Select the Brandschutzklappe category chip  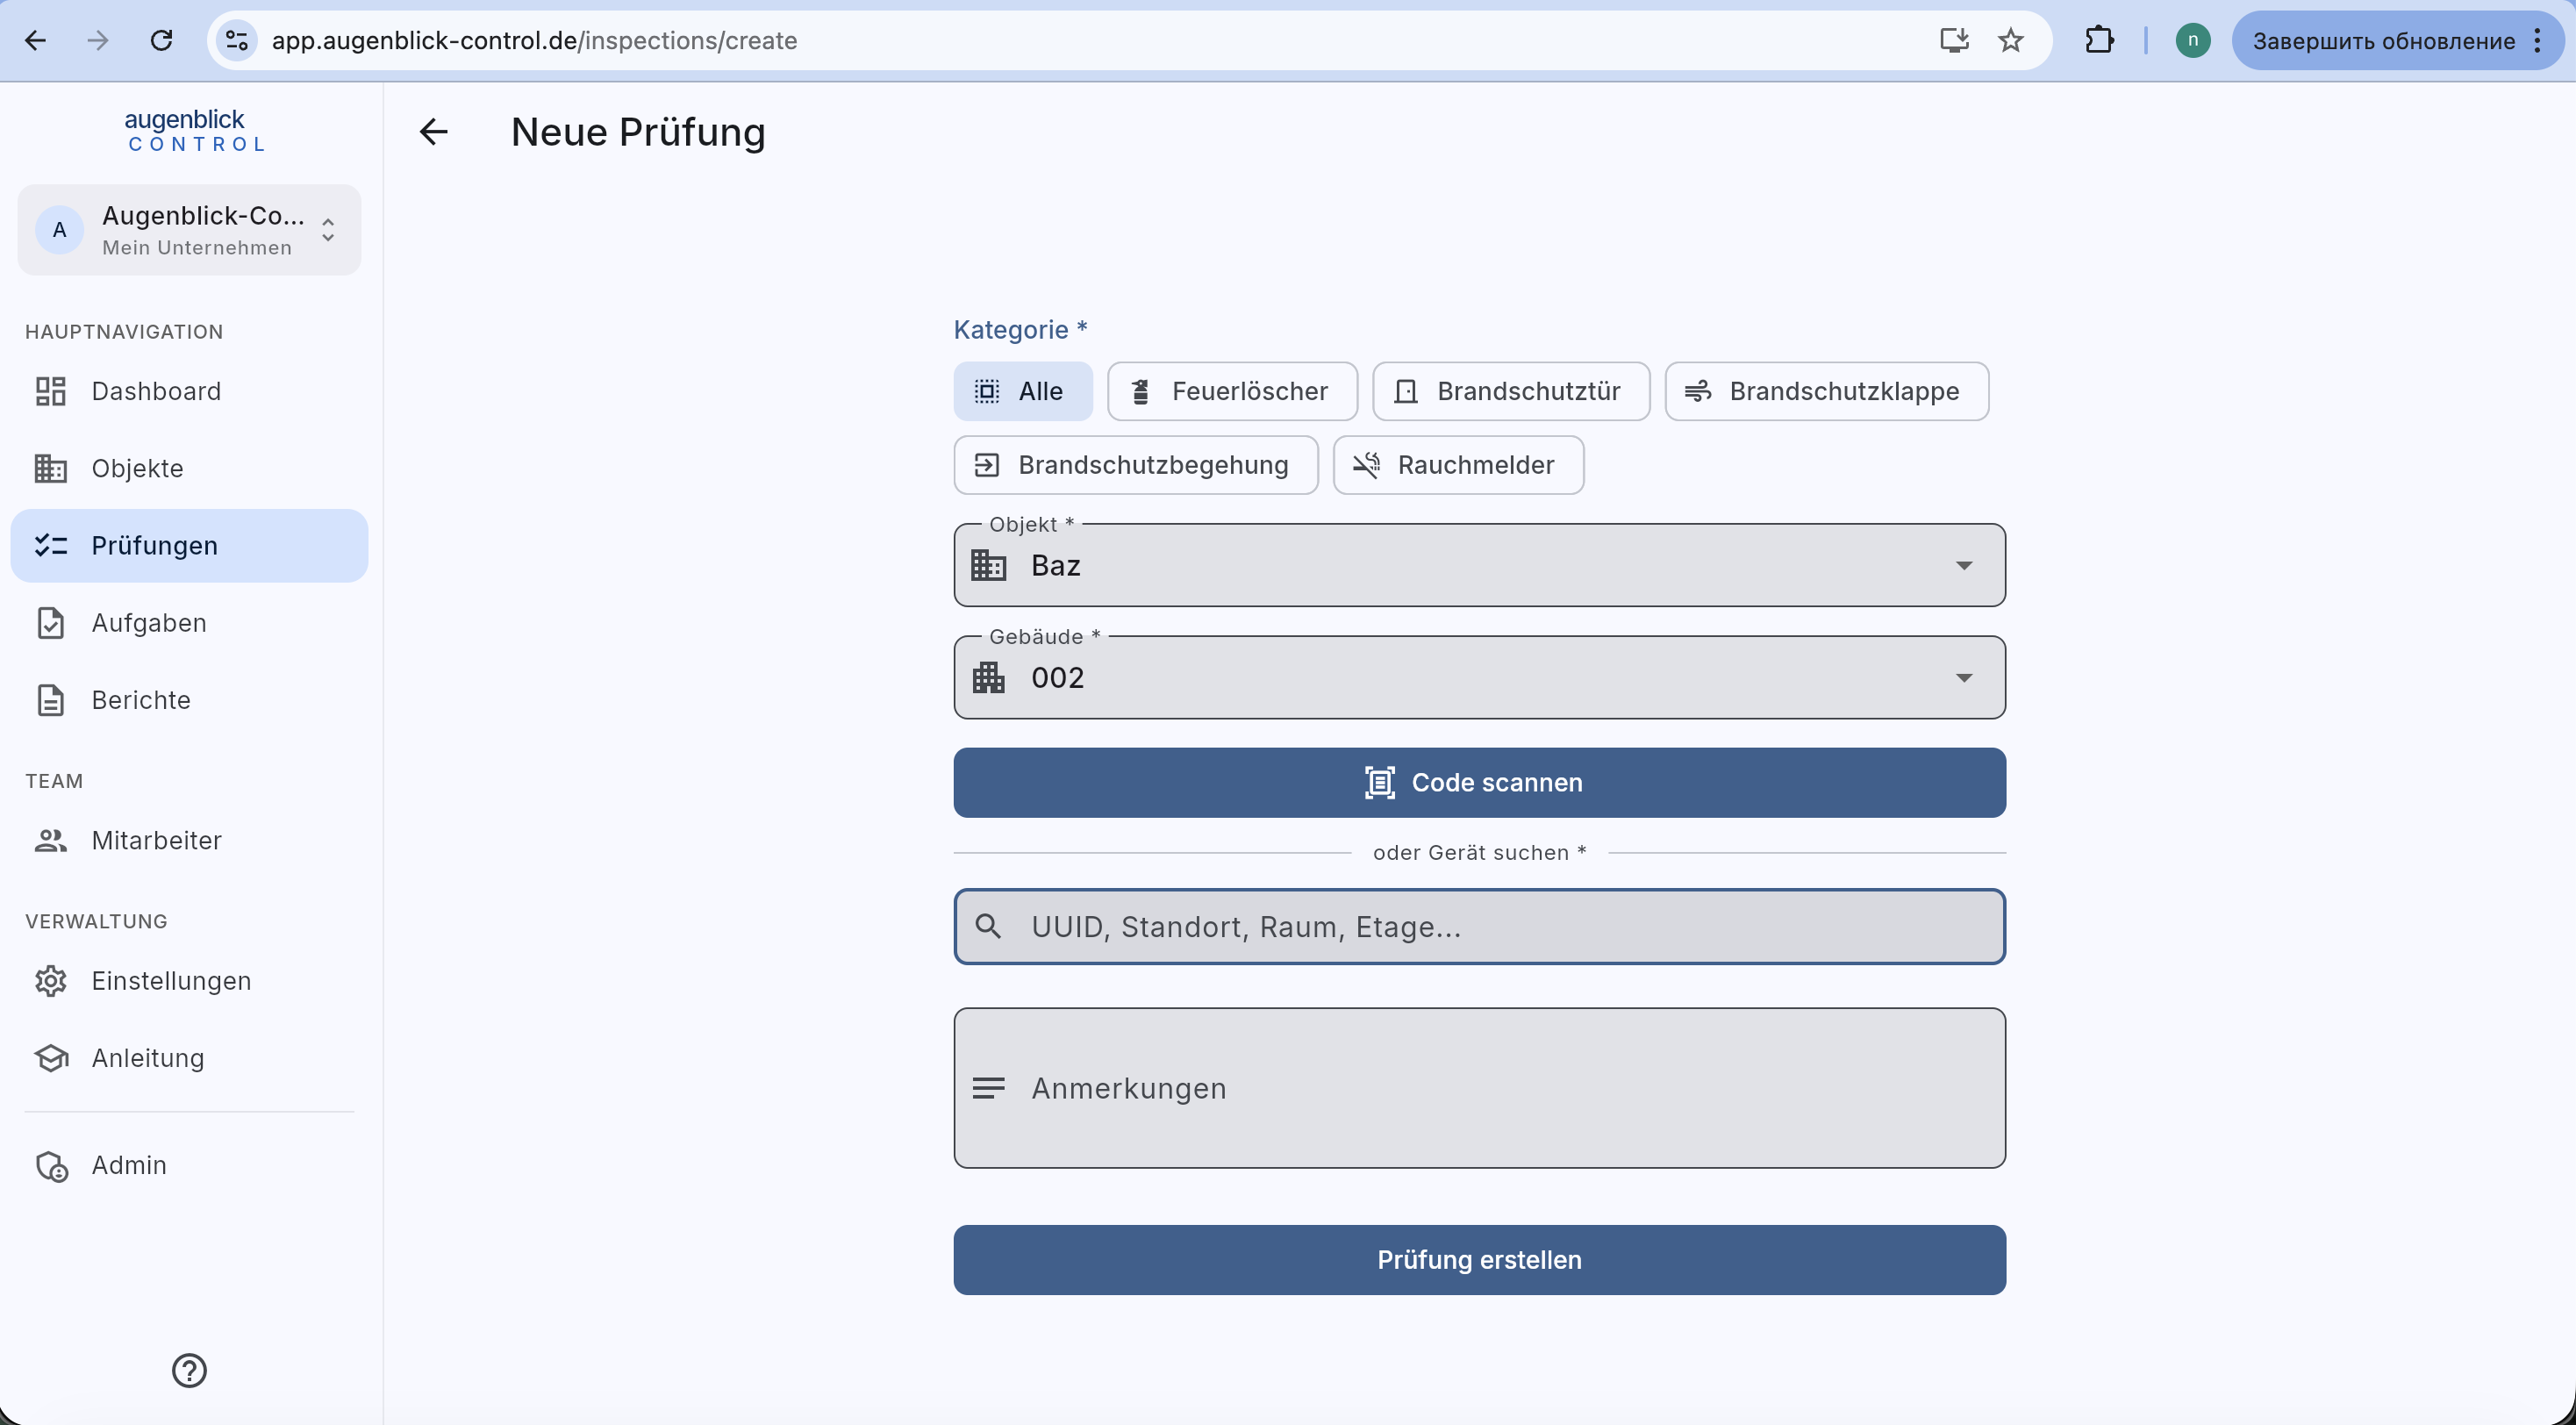[1826, 391]
